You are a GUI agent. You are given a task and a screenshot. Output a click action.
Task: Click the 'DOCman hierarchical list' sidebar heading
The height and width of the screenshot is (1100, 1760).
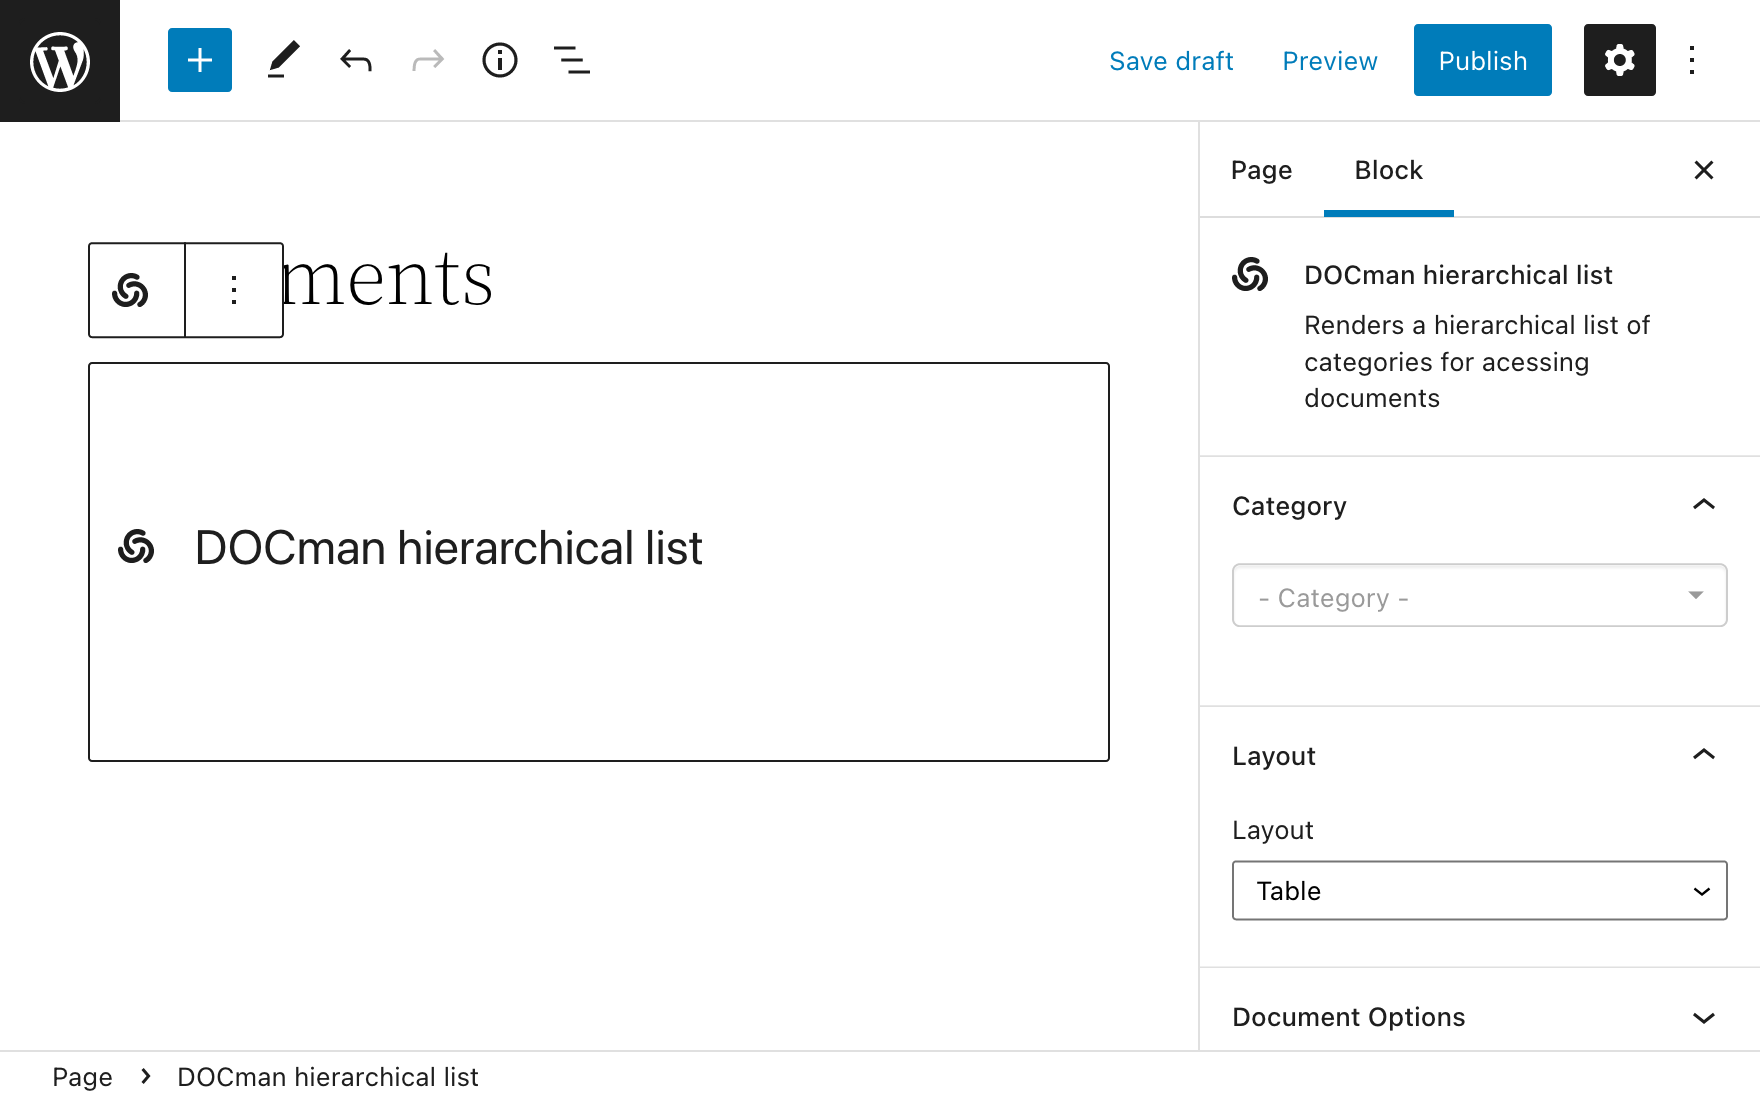pyautogui.click(x=1458, y=275)
